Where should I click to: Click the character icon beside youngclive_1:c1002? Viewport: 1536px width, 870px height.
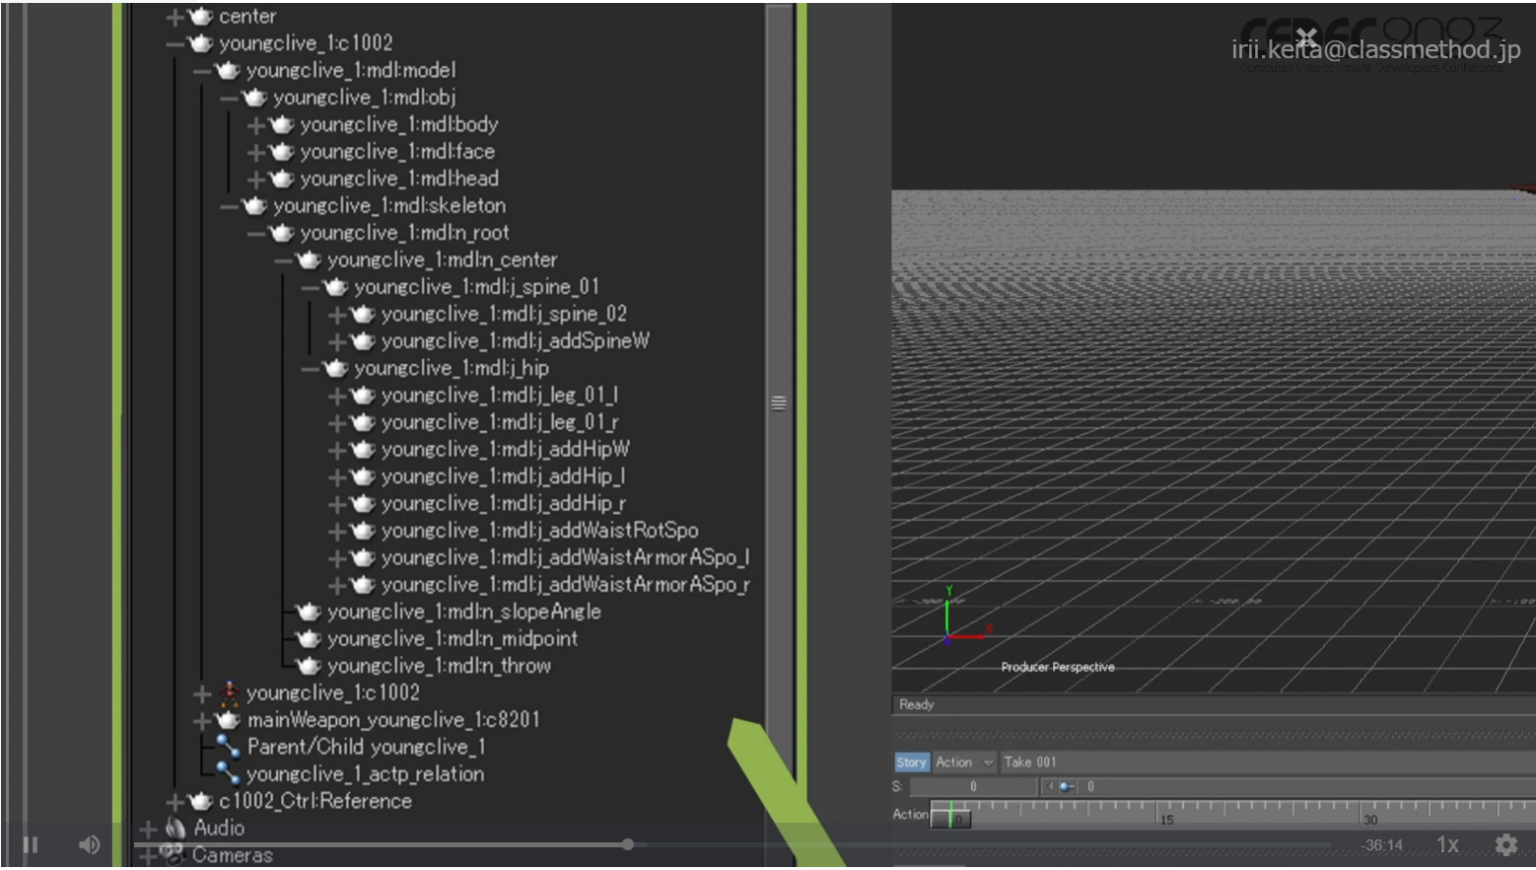[x=229, y=693]
